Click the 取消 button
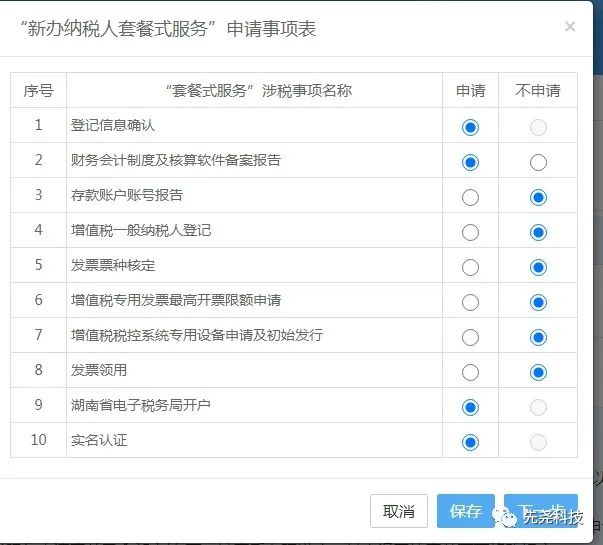 coord(399,511)
